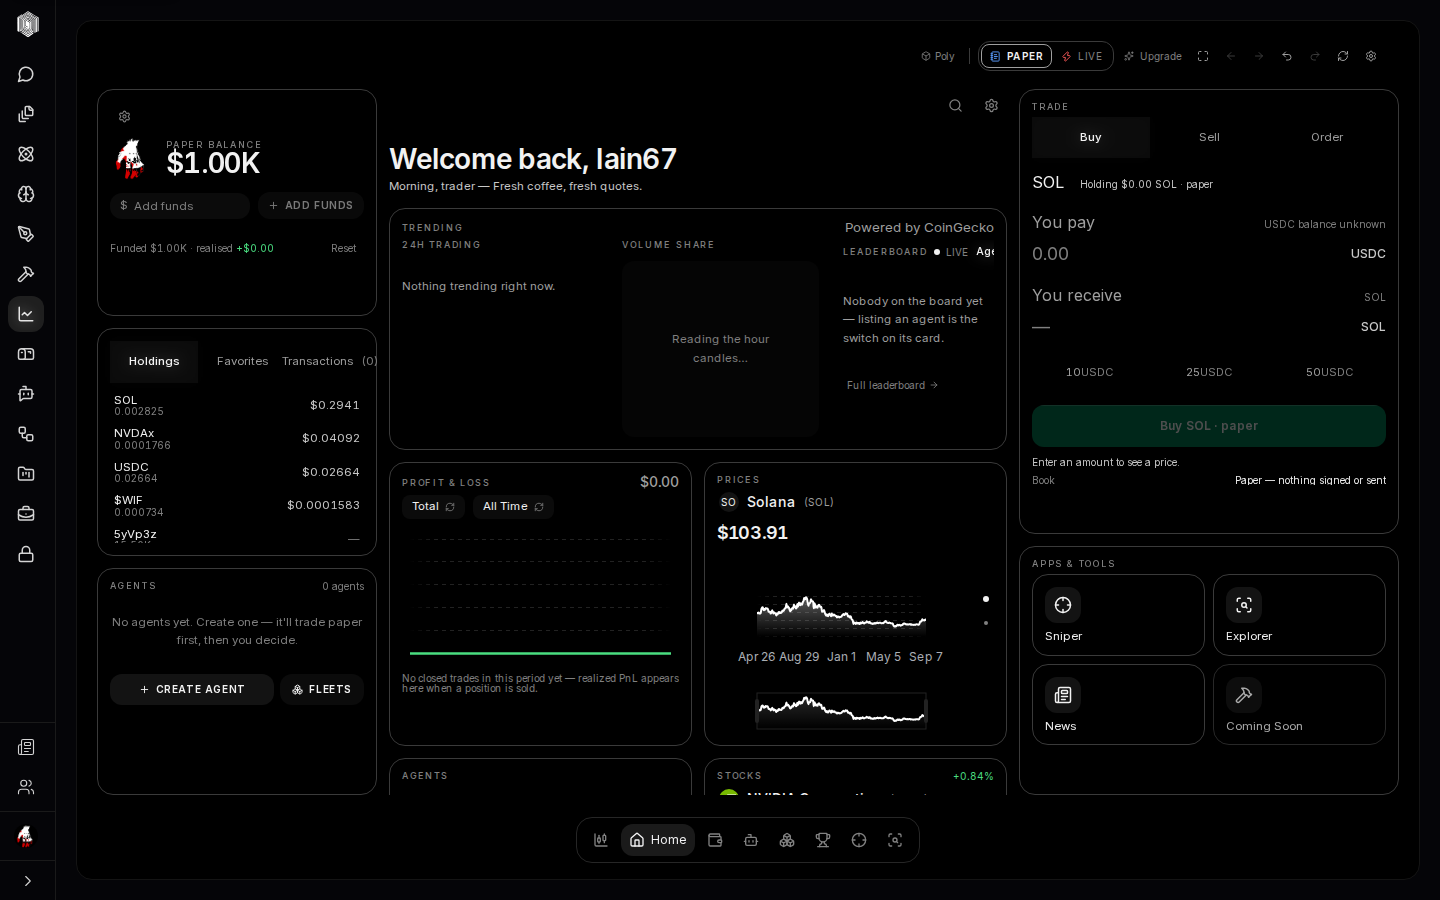Viewport: 1440px width, 900px height.
Task: Click the ADD FUNDS button
Action: point(311,206)
